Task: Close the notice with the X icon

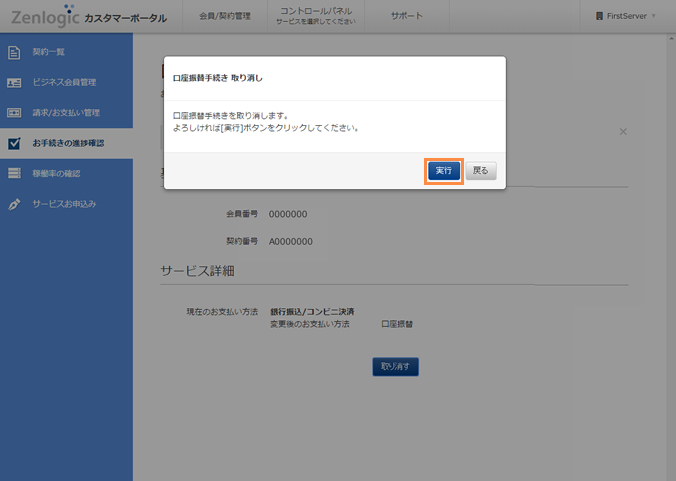Action: click(623, 132)
